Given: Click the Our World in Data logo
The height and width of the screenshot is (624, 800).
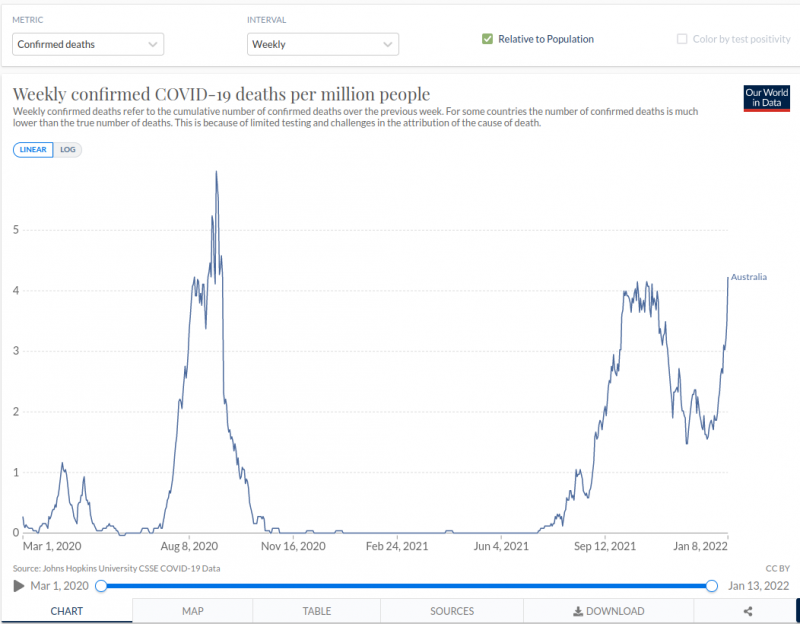Looking at the screenshot, I should tap(766, 98).
